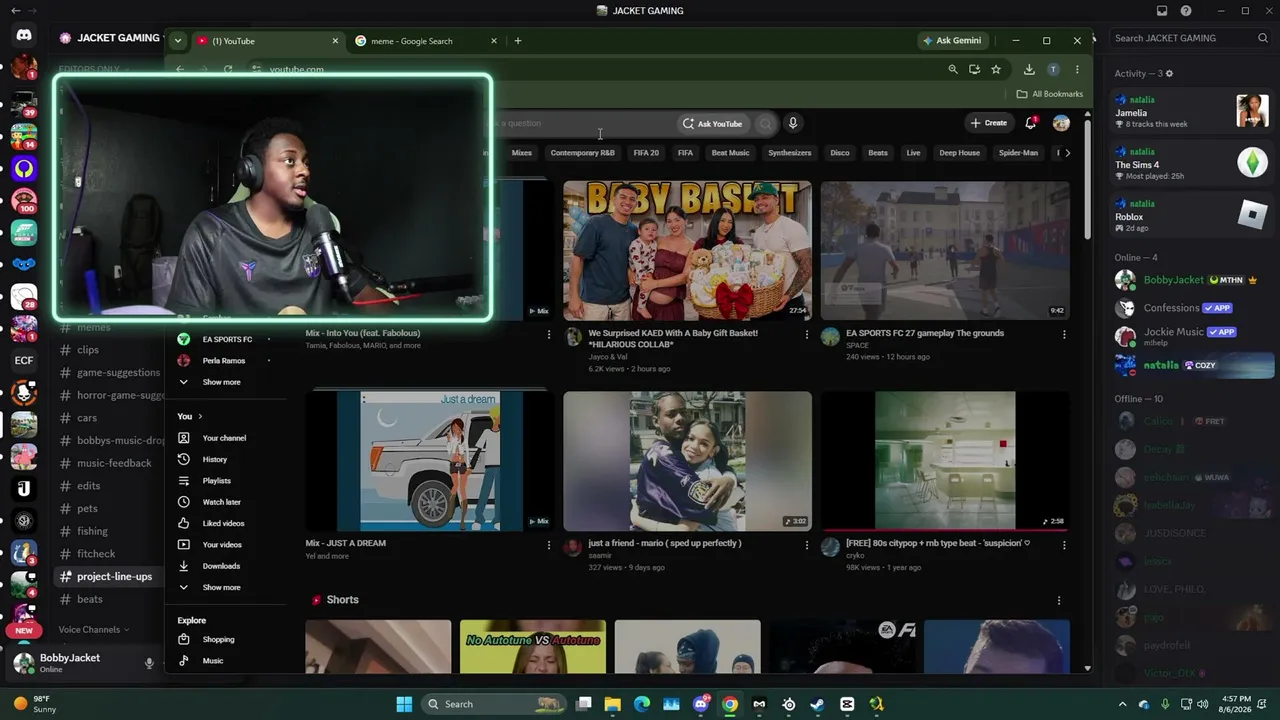This screenshot has height=720, width=1280.
Task: Select the Beat Music filter chip
Action: point(730,153)
